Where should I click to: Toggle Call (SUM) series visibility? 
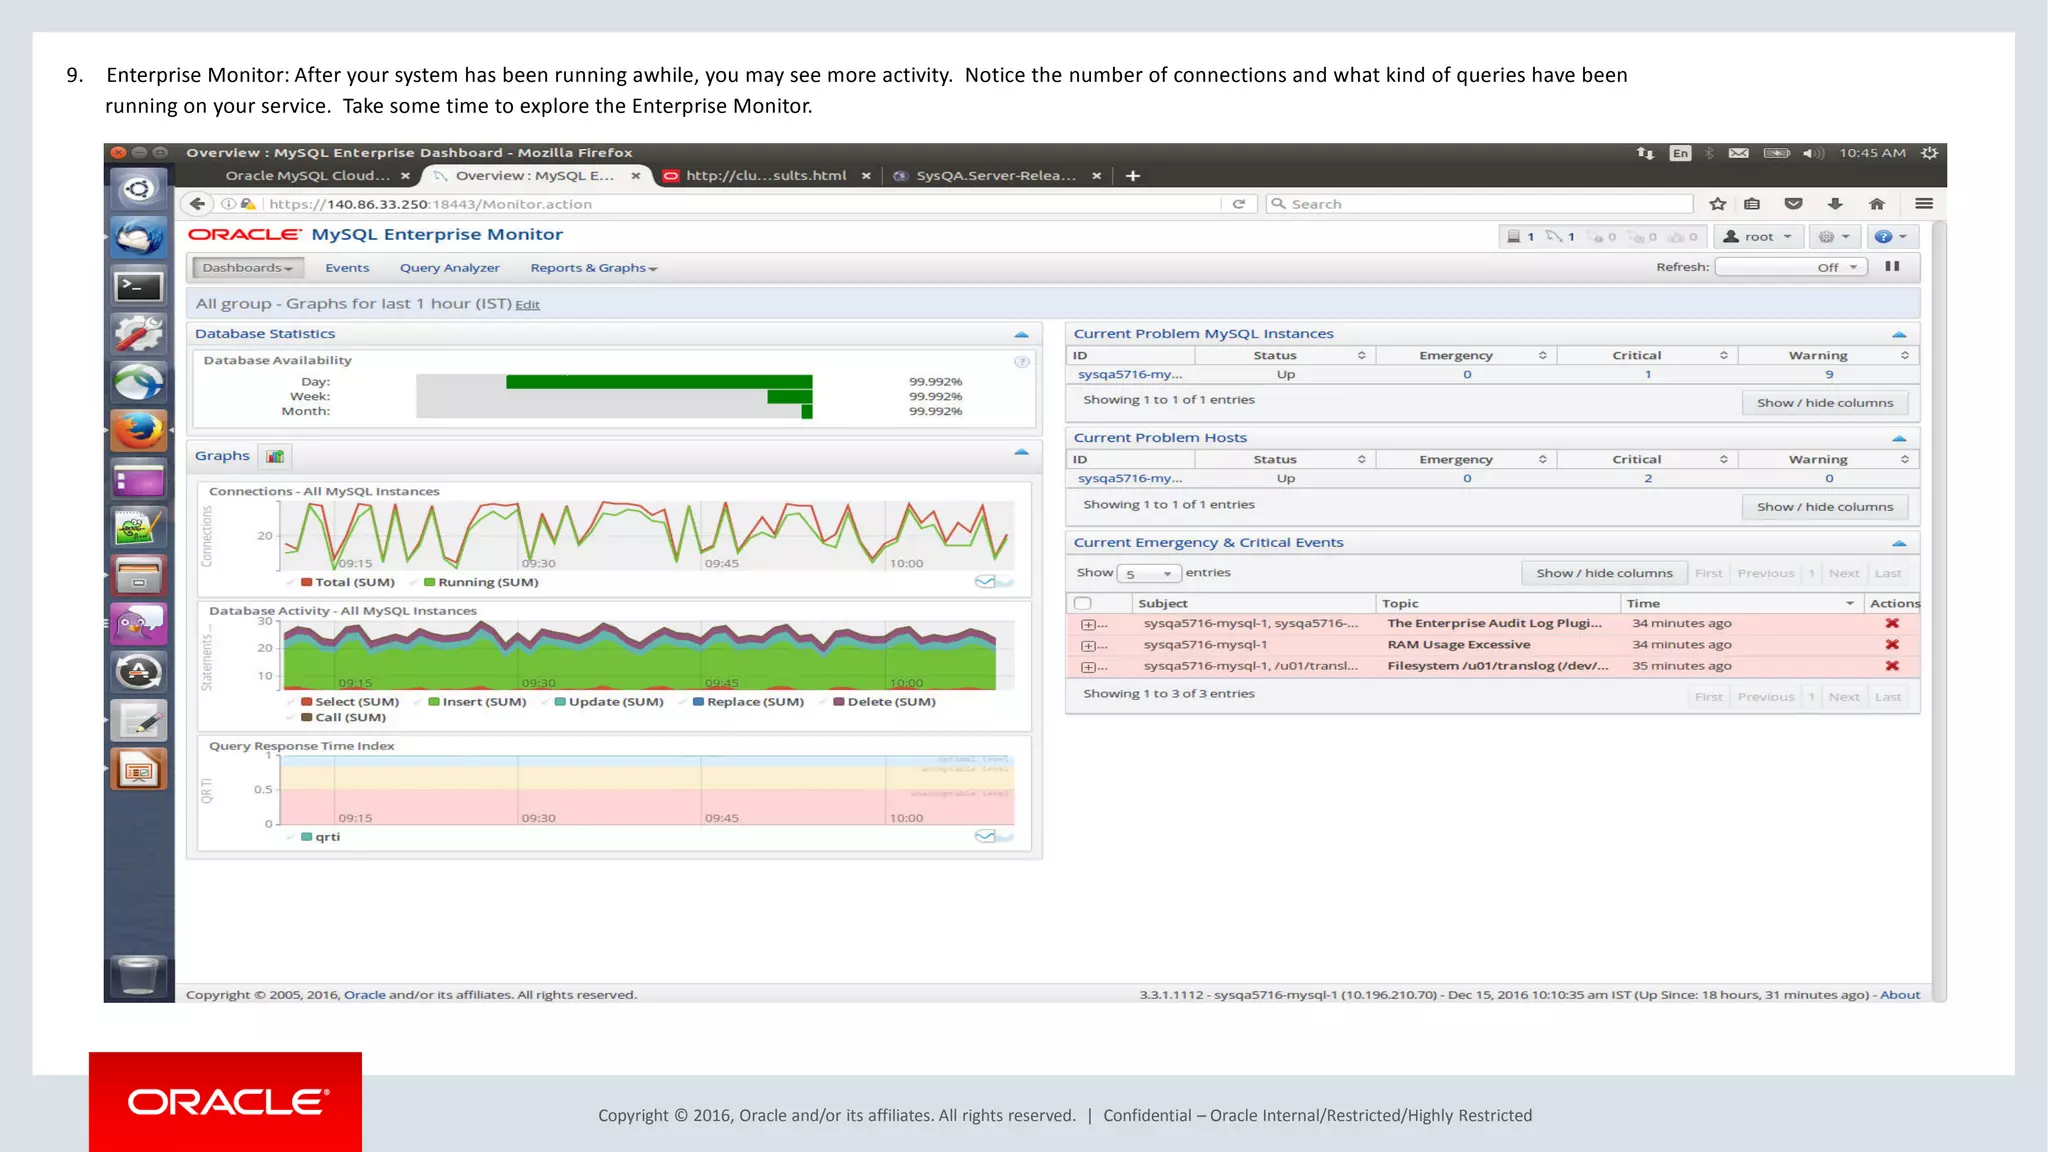(x=343, y=718)
